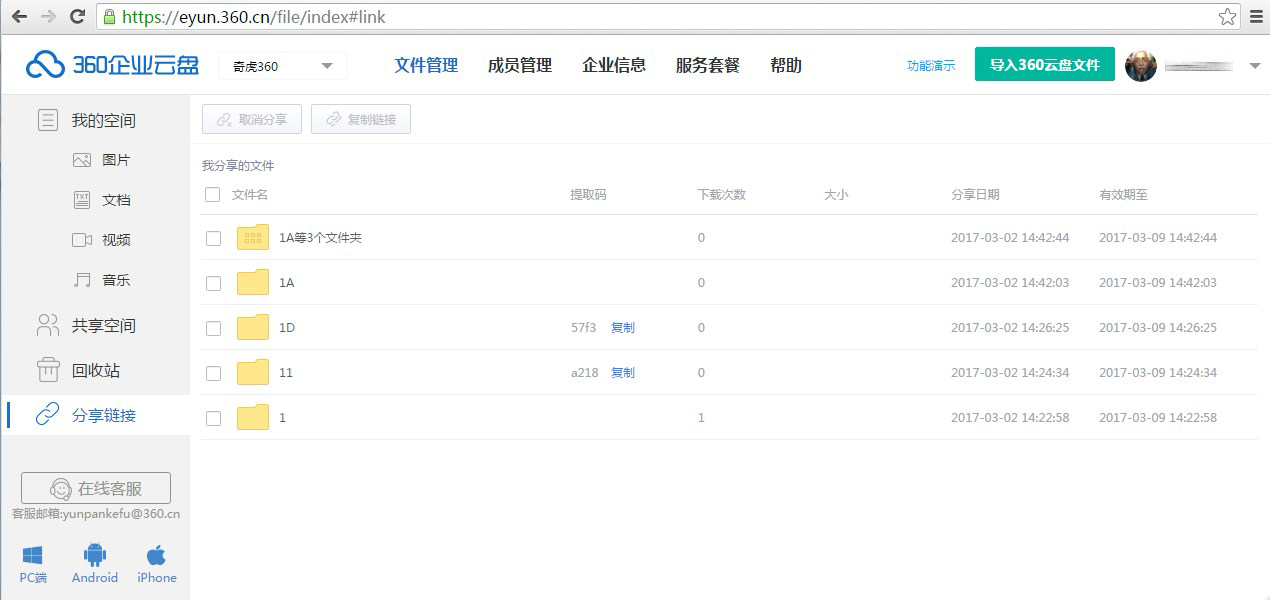Image resolution: width=1270 pixels, height=600 pixels.
Task: Open the folder name 1A等3个文件夹
Action: point(320,238)
